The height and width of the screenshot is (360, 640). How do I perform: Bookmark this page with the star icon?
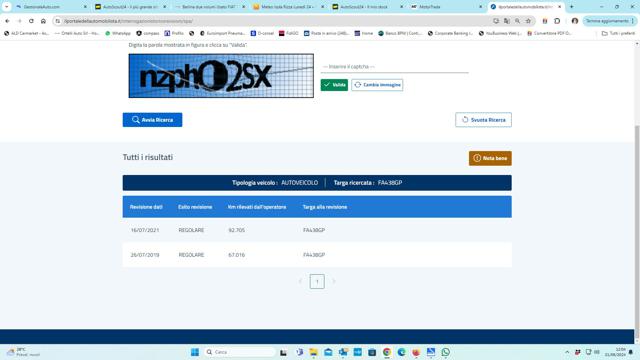click(x=528, y=21)
